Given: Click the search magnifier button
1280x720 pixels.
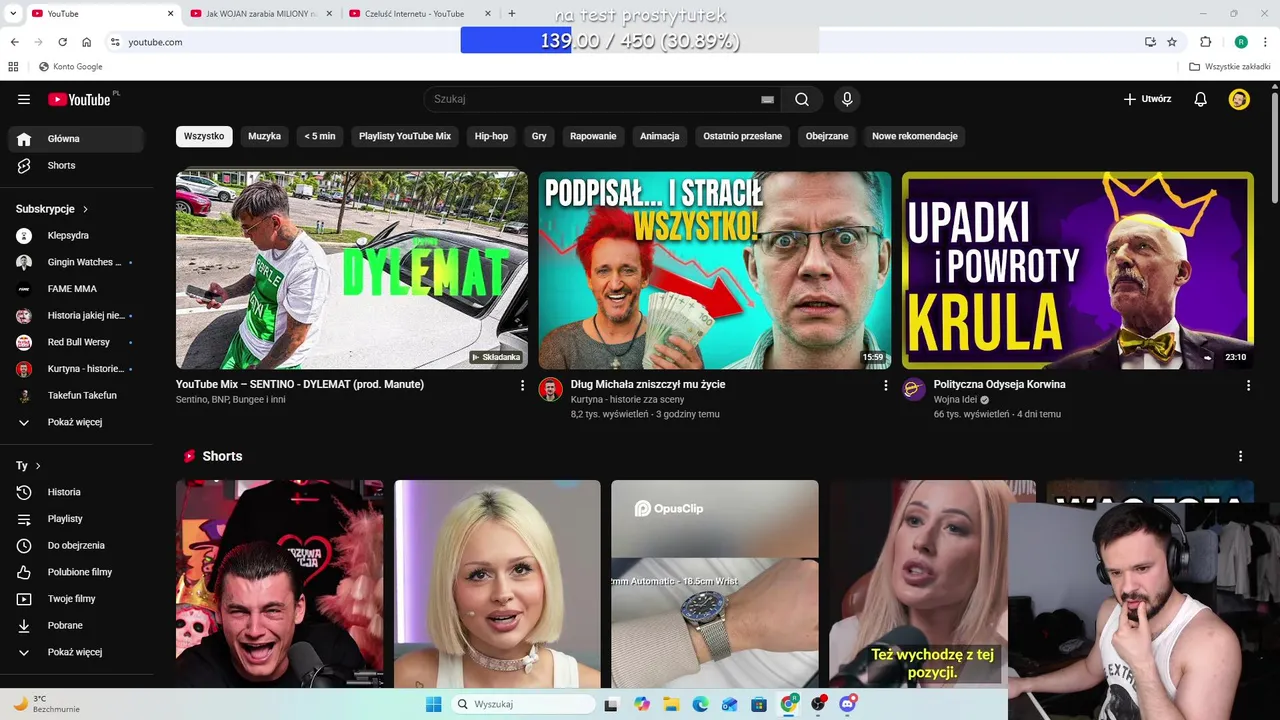Looking at the screenshot, I should (x=802, y=99).
